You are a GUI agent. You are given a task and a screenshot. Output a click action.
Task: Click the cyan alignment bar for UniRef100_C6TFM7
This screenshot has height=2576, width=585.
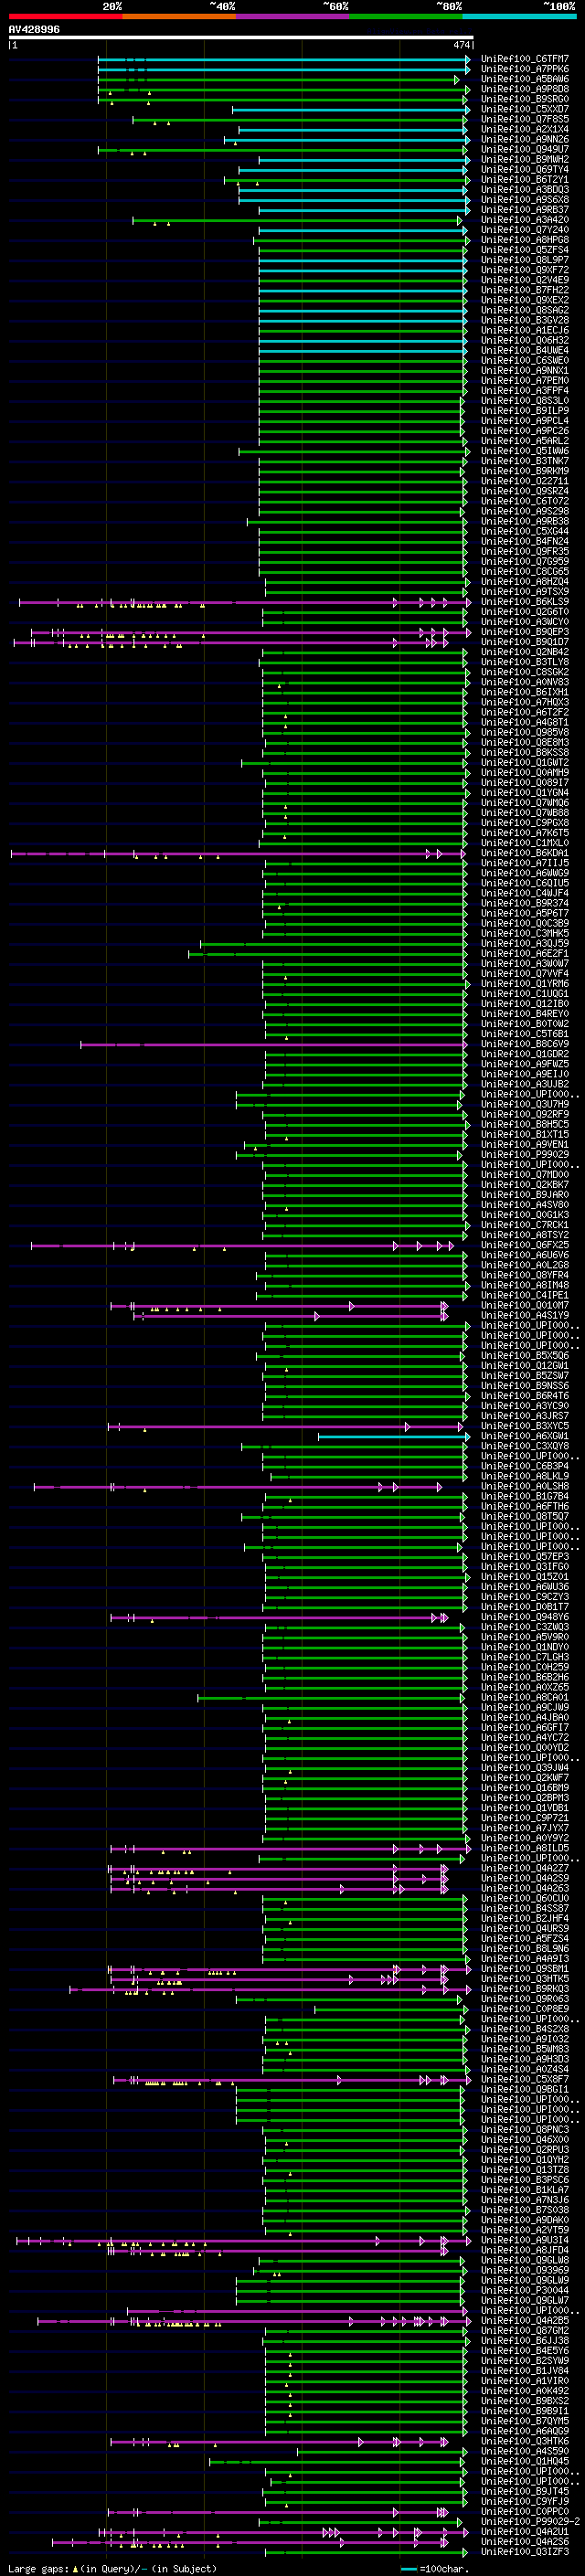point(284,60)
